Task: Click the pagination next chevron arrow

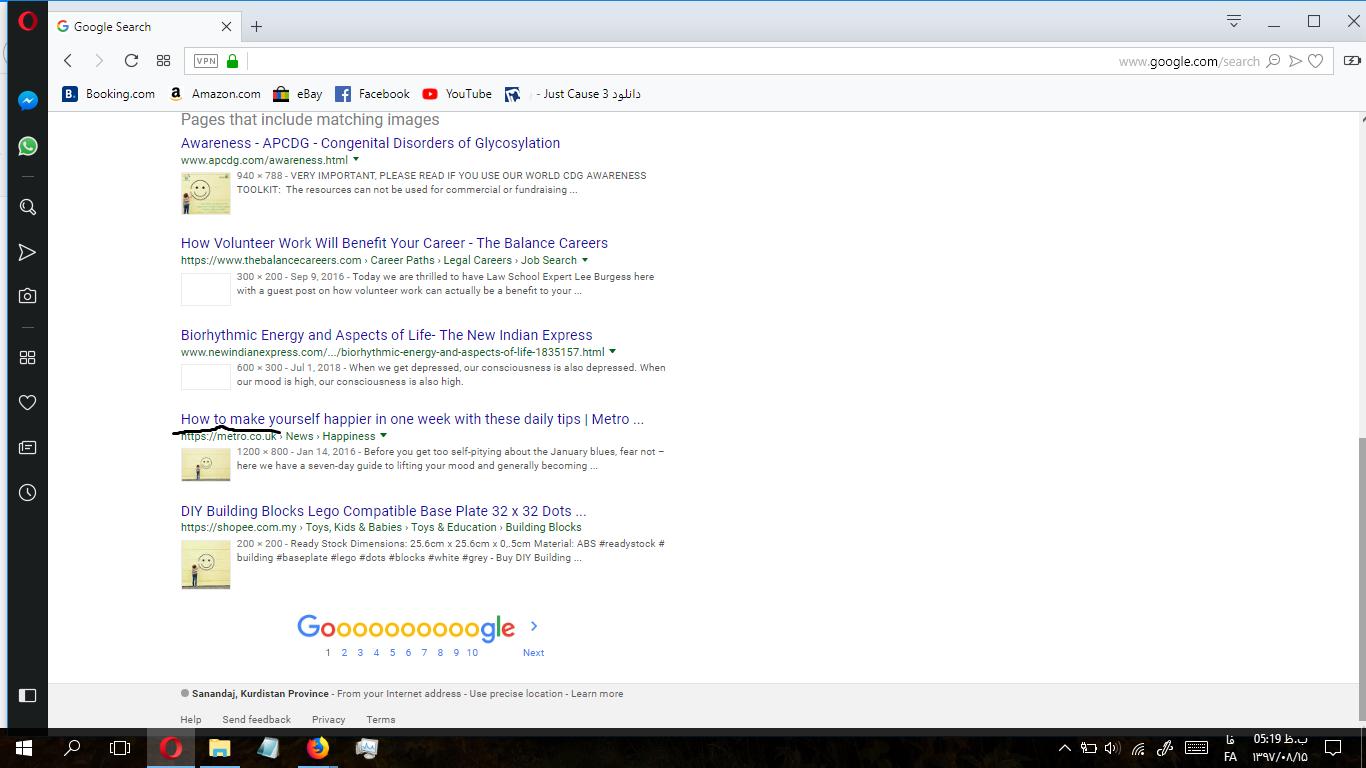Action: tap(534, 626)
